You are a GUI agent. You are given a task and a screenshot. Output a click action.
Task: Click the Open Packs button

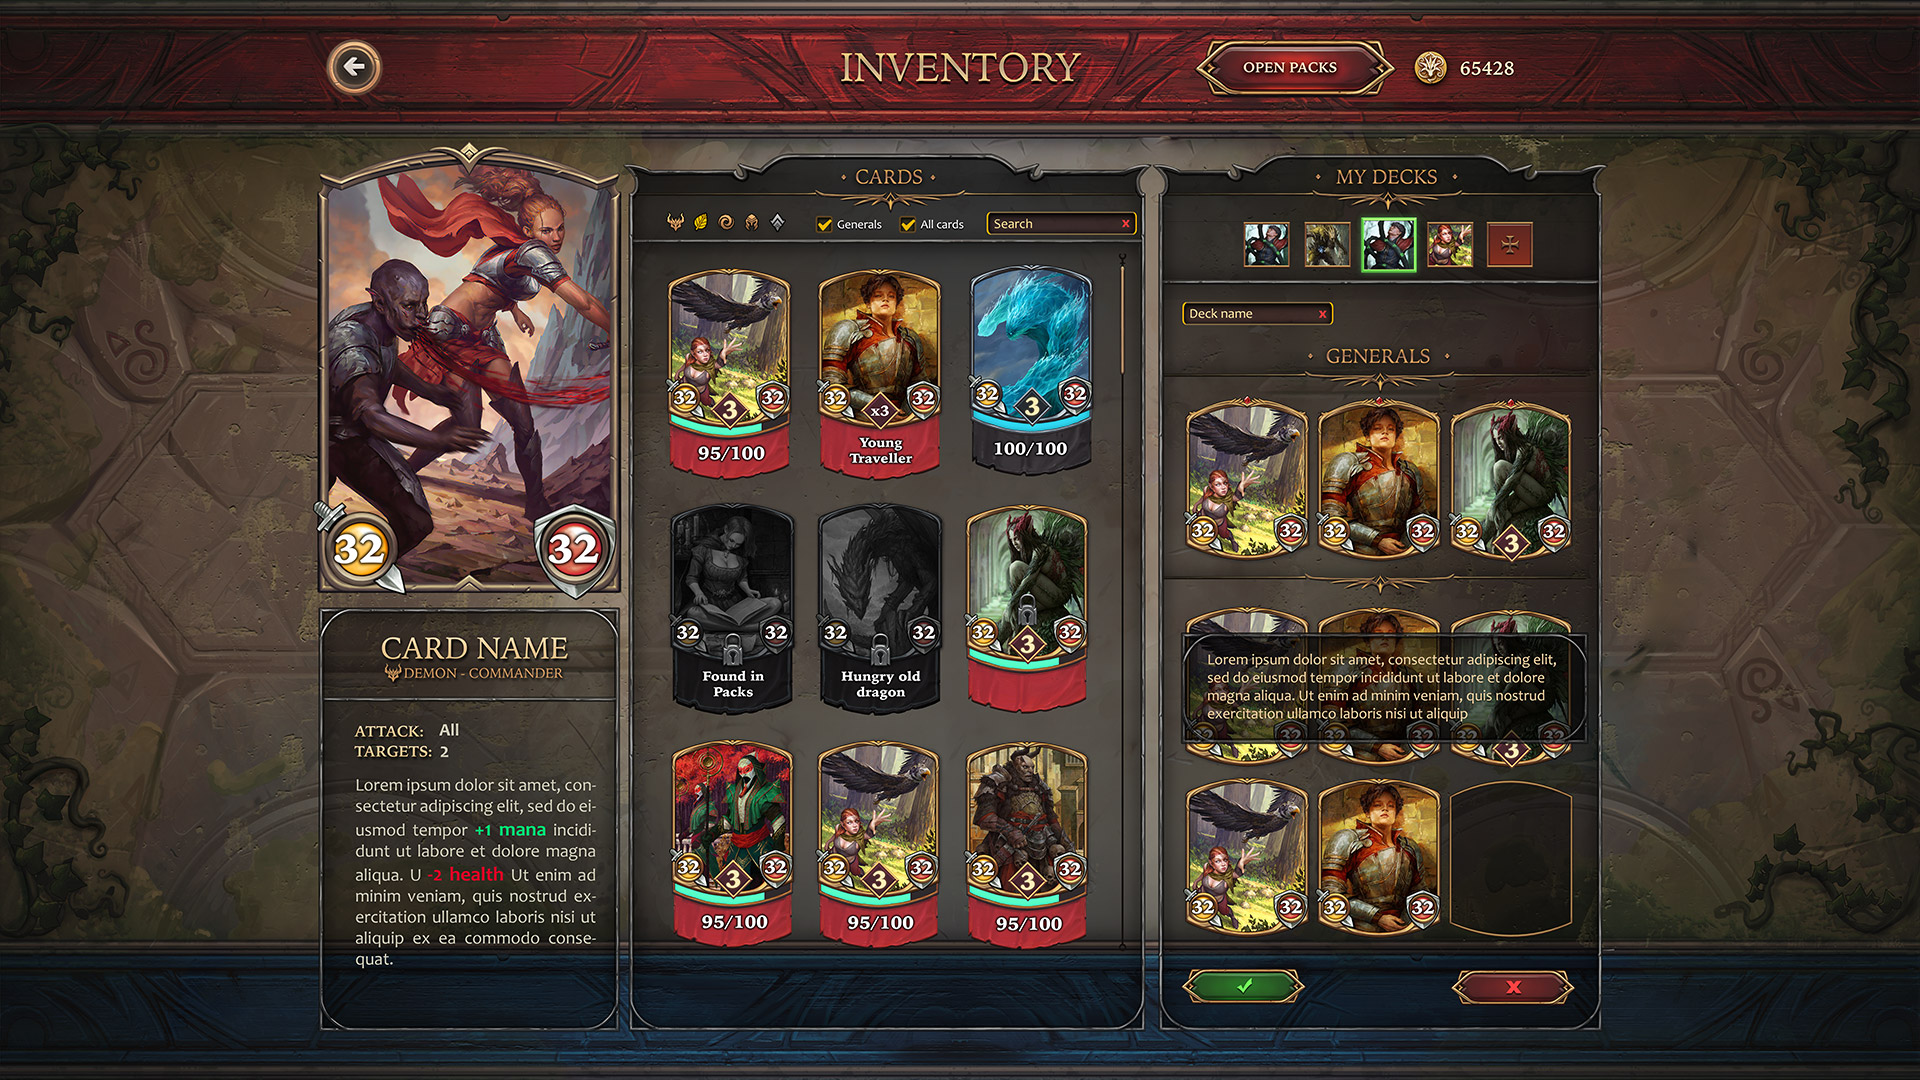pyautogui.click(x=1290, y=68)
